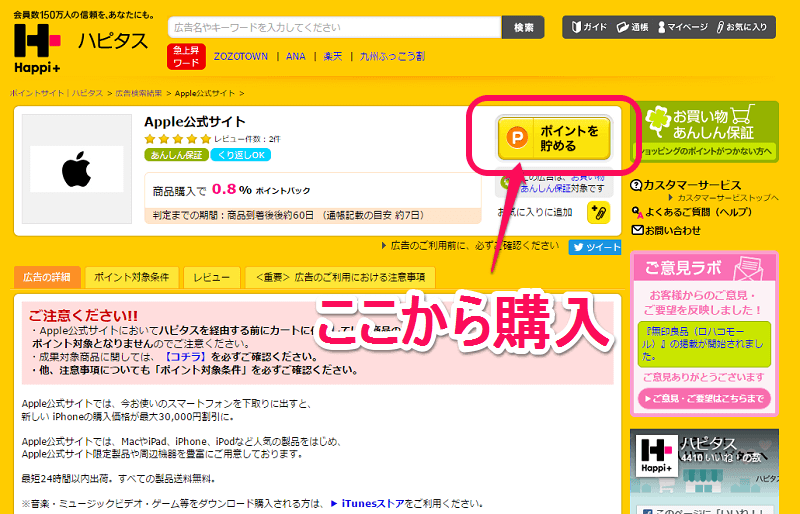Click the ANA trending keyword
This screenshot has width=800, height=514.
[295, 56]
